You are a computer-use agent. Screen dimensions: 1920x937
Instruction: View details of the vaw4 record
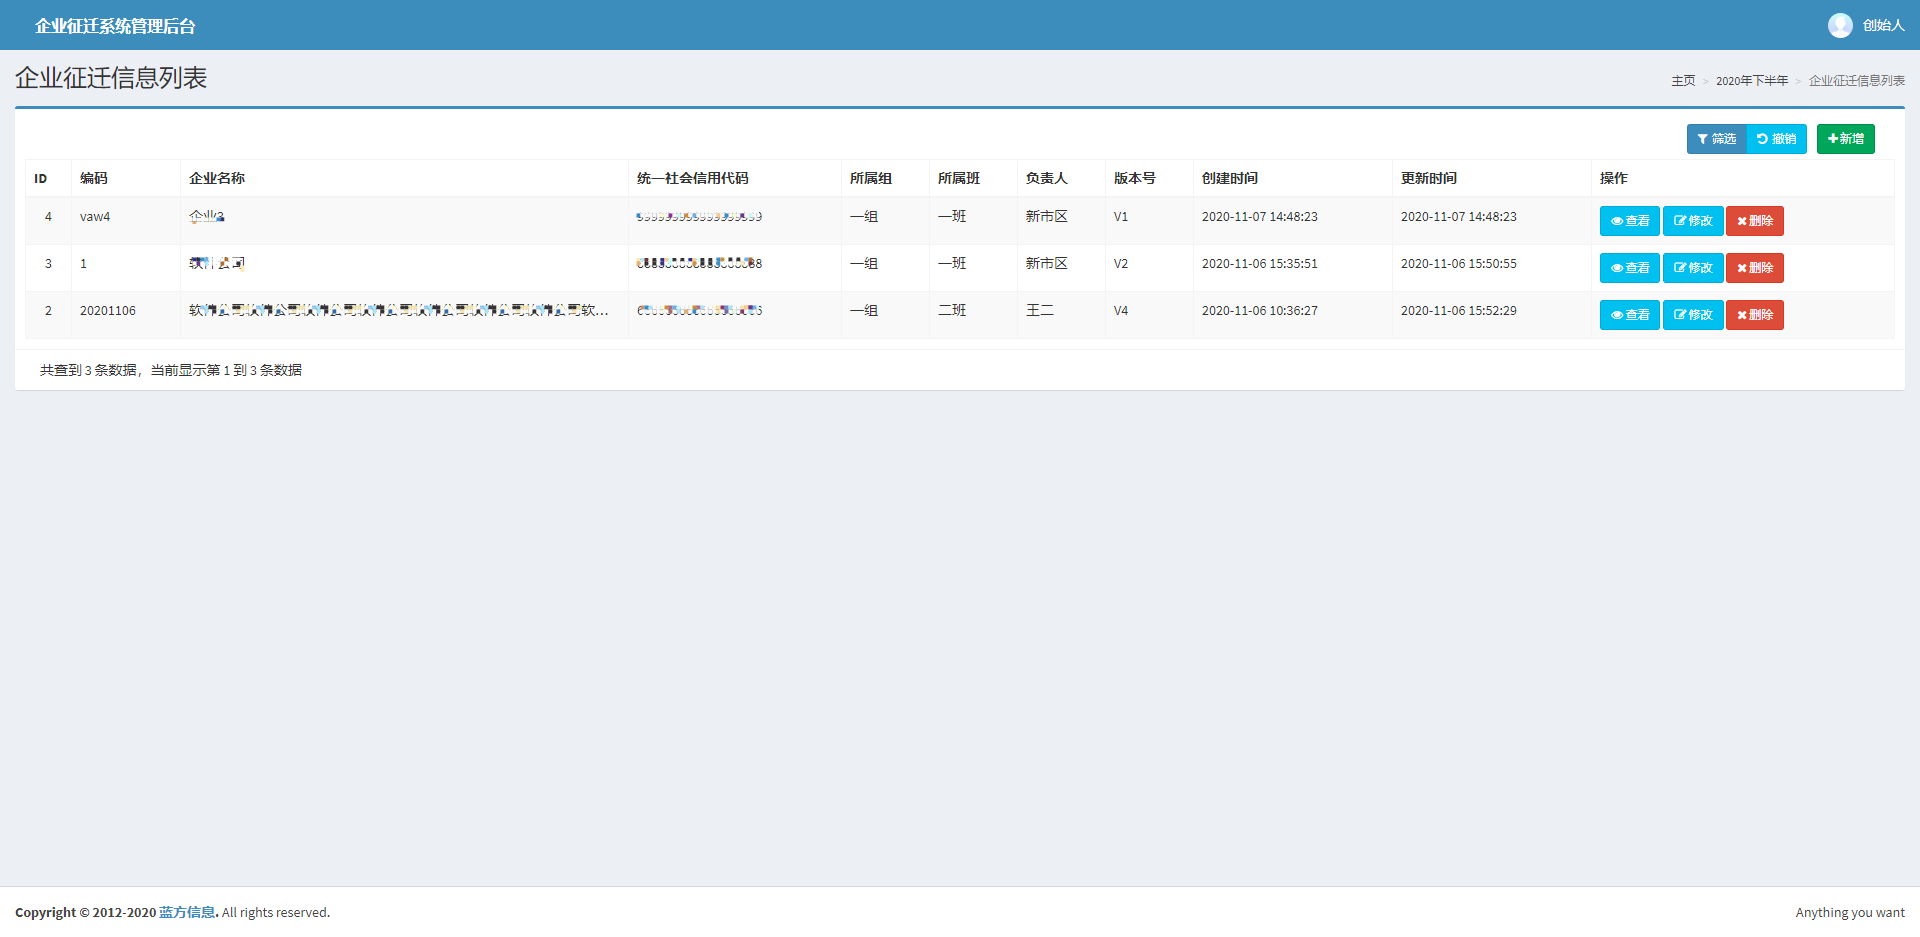pyautogui.click(x=1629, y=221)
